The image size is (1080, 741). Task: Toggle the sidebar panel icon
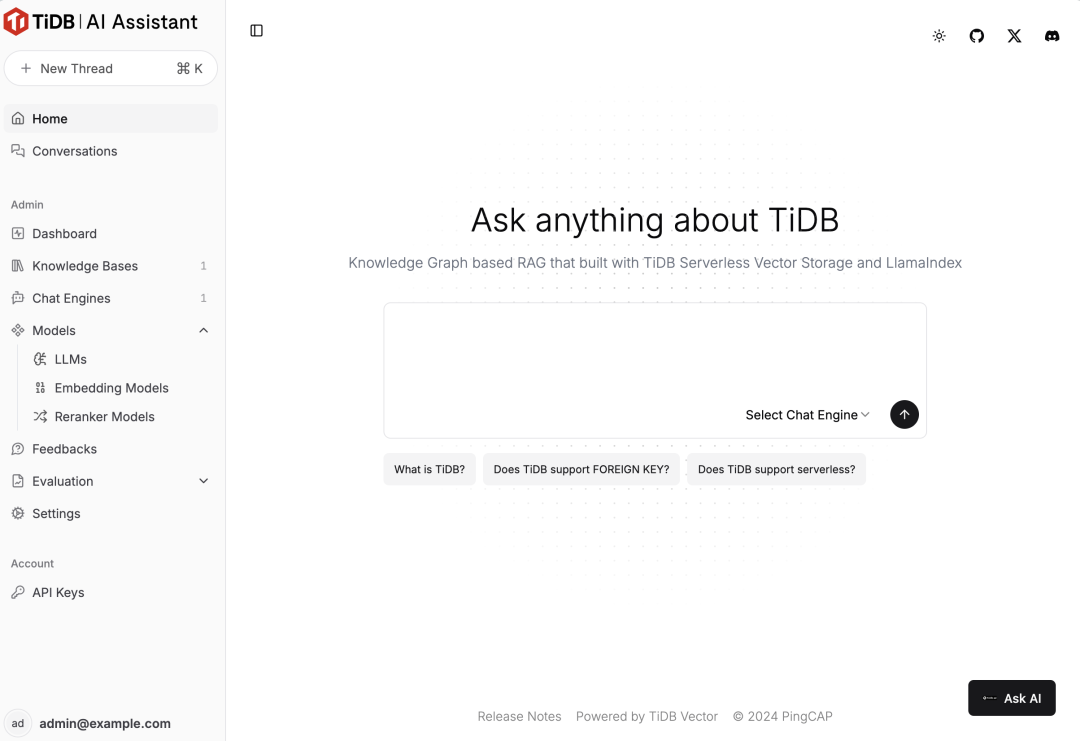(x=256, y=30)
